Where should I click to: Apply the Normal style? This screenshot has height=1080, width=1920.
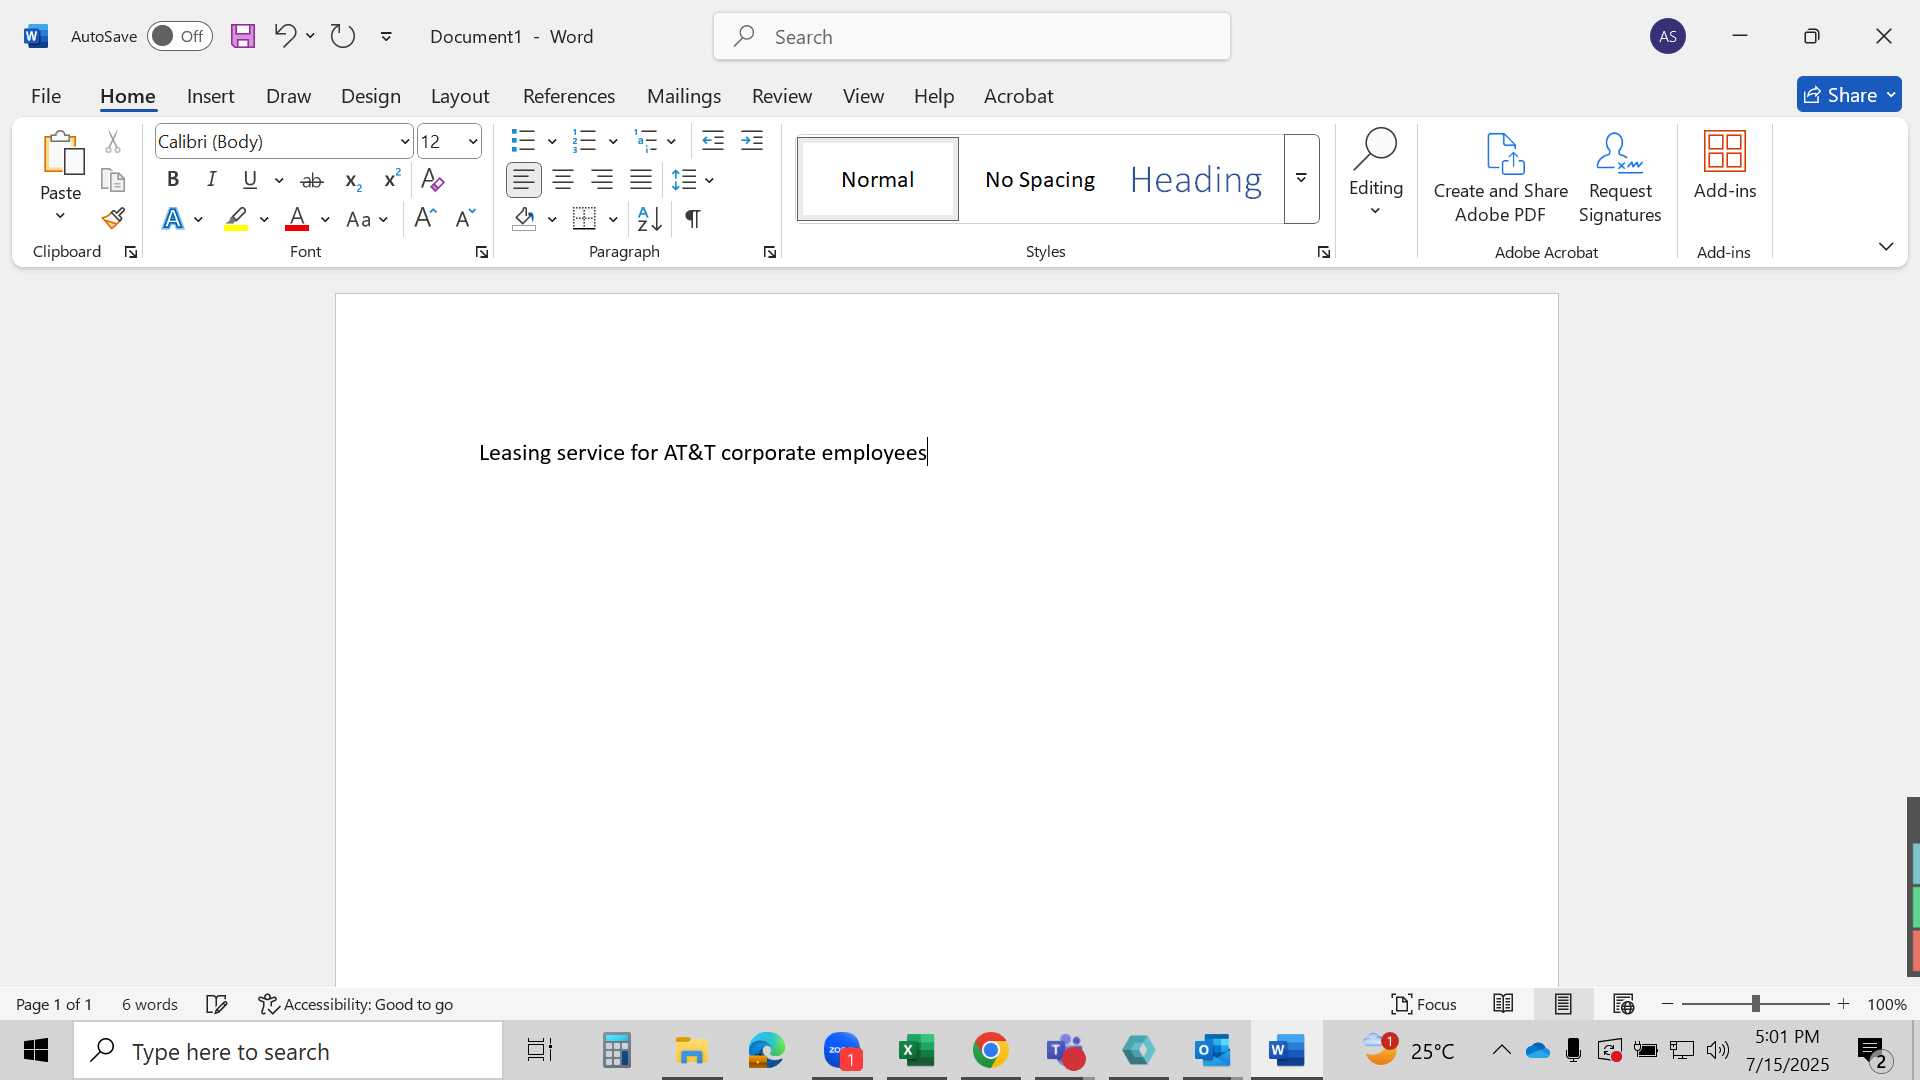pos(878,179)
